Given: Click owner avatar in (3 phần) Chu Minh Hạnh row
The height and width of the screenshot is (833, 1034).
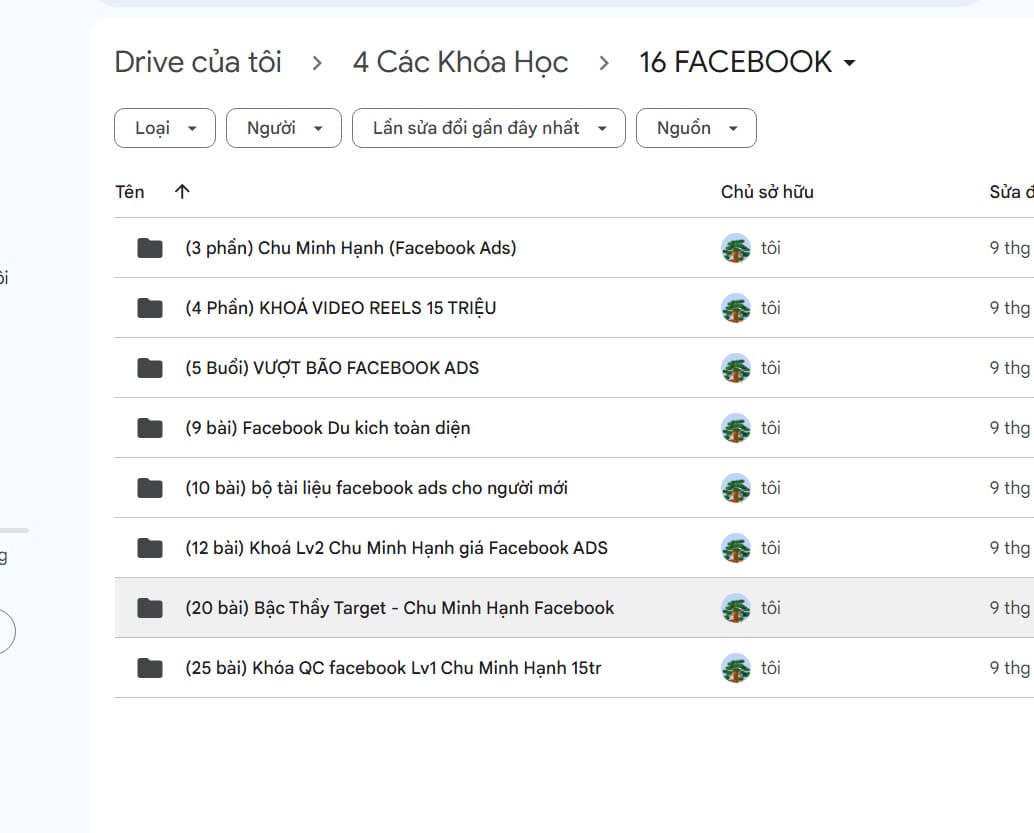Looking at the screenshot, I should tap(736, 248).
